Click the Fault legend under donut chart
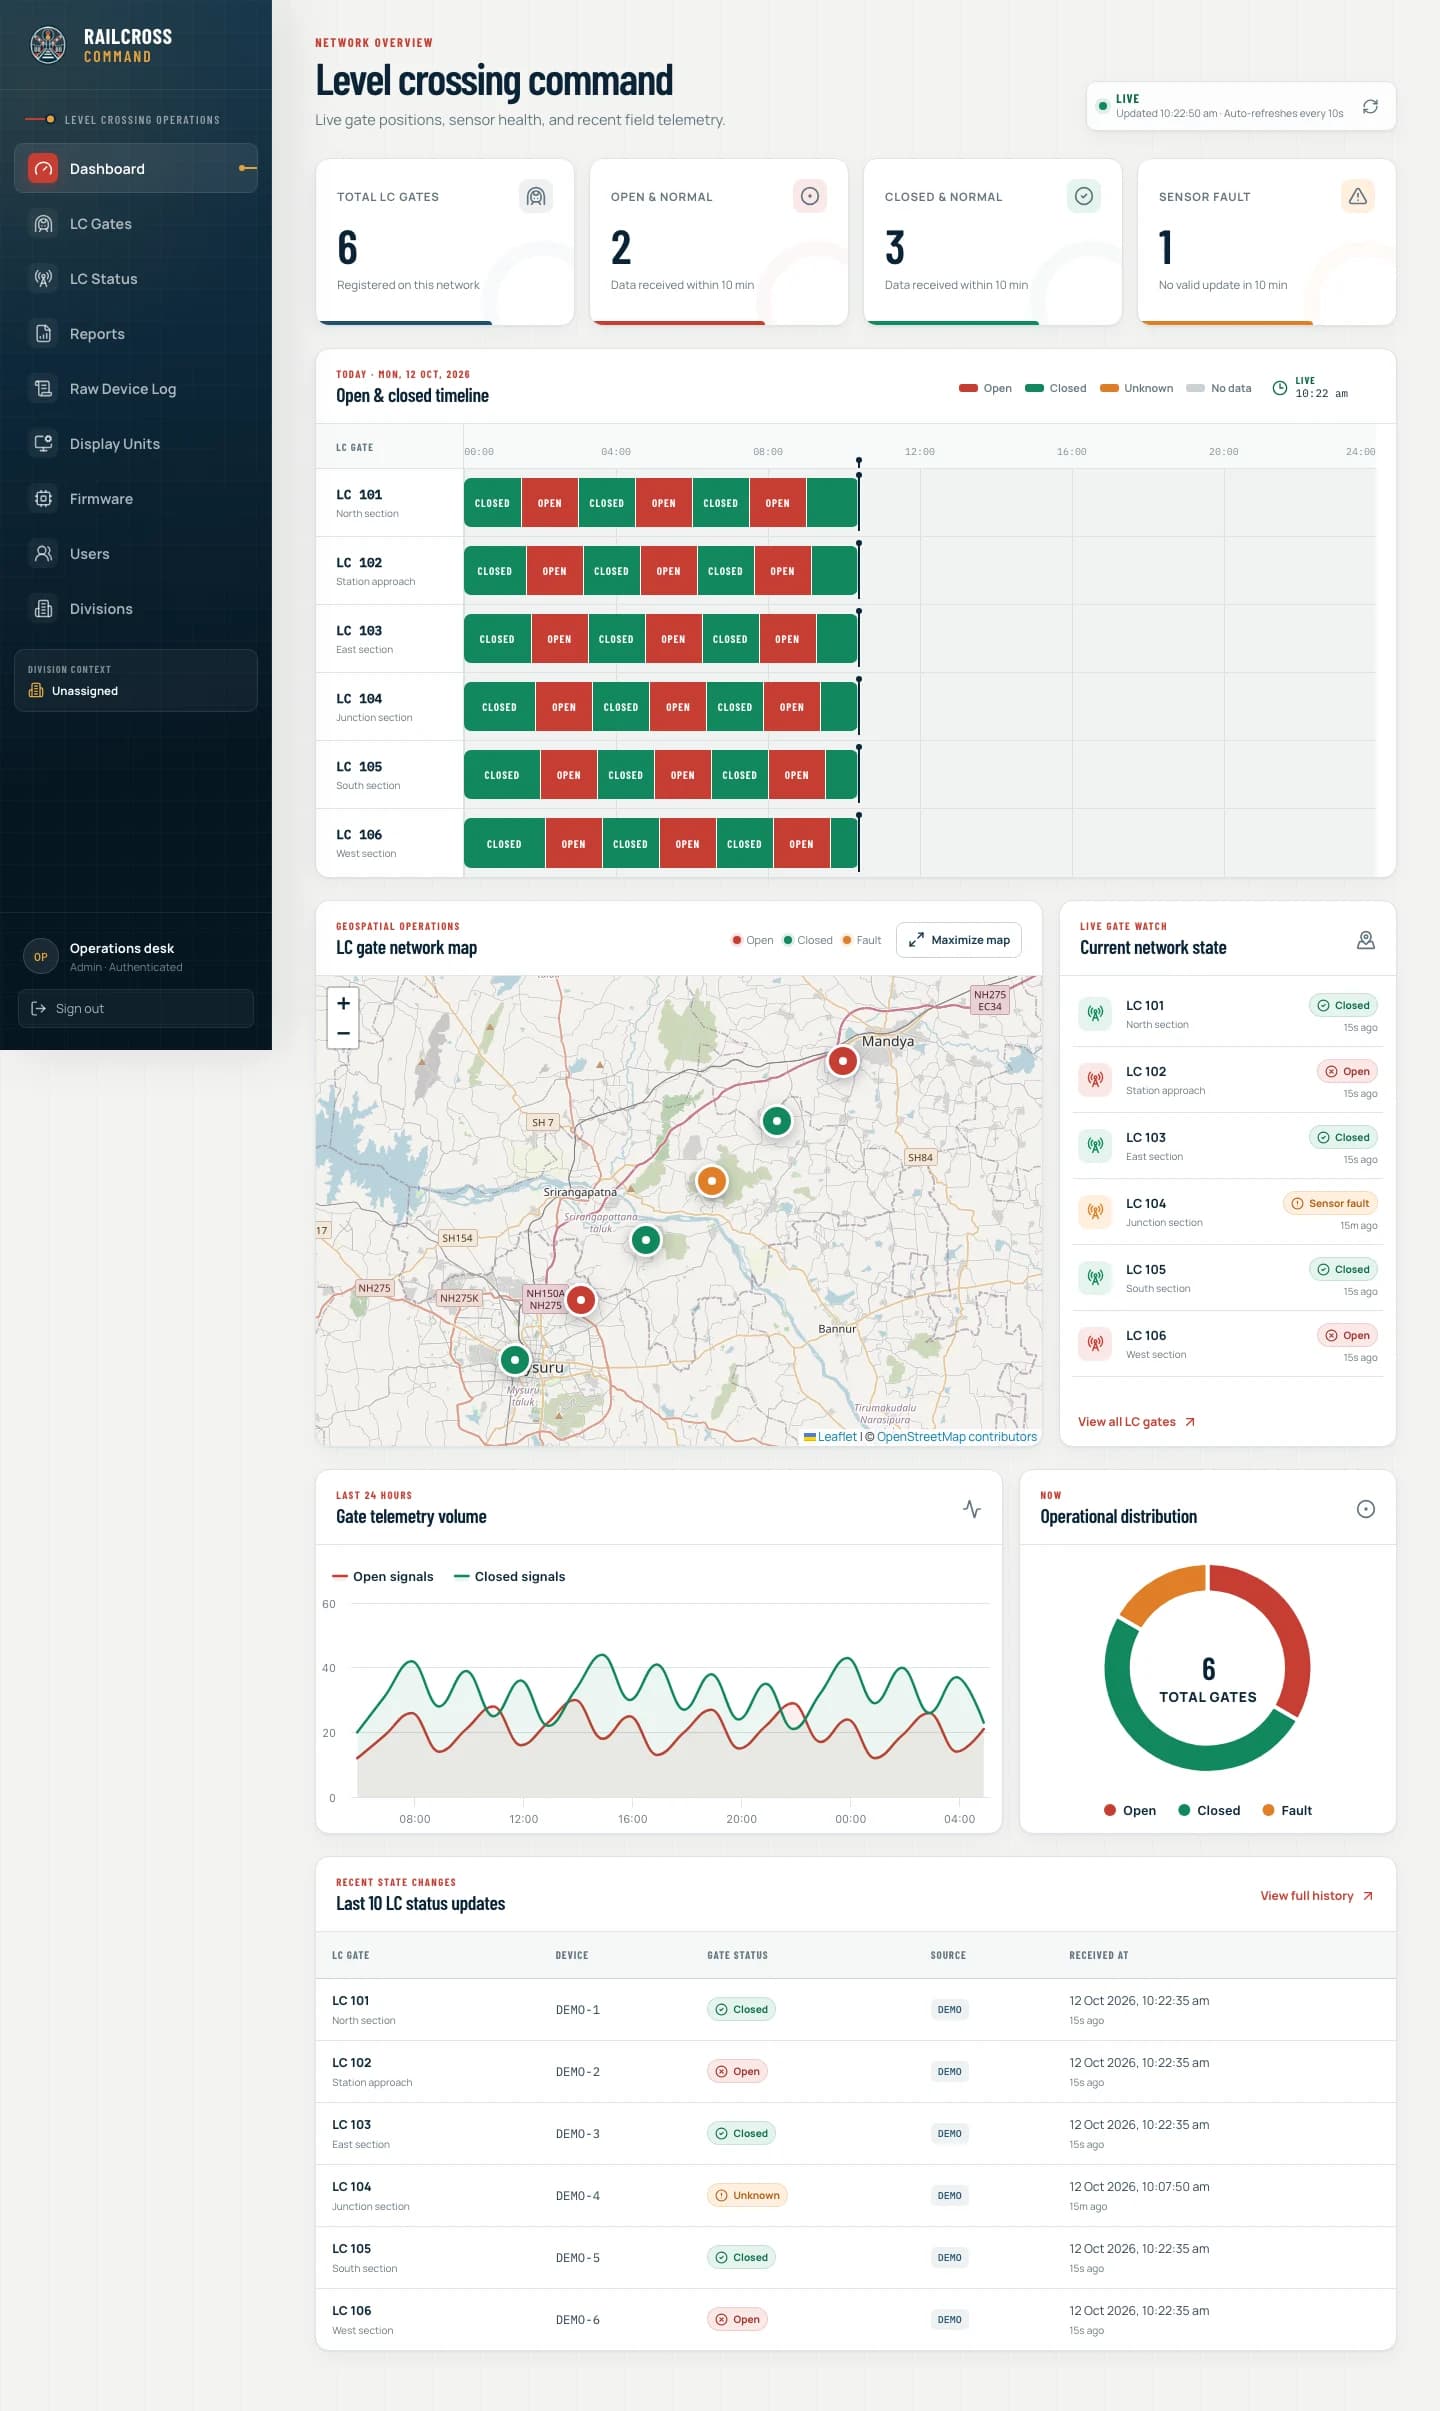Screen dimensions: 1440x2411 1288,1810
